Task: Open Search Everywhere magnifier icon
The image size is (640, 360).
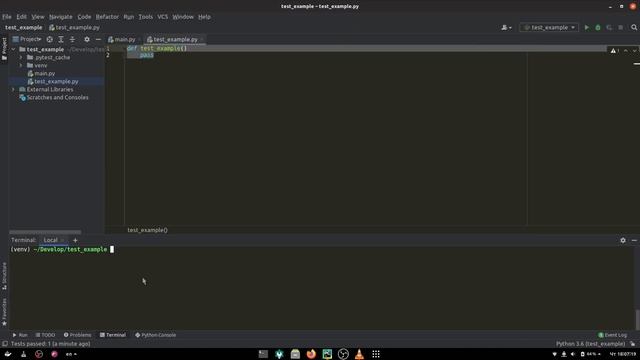Action: click(634, 27)
